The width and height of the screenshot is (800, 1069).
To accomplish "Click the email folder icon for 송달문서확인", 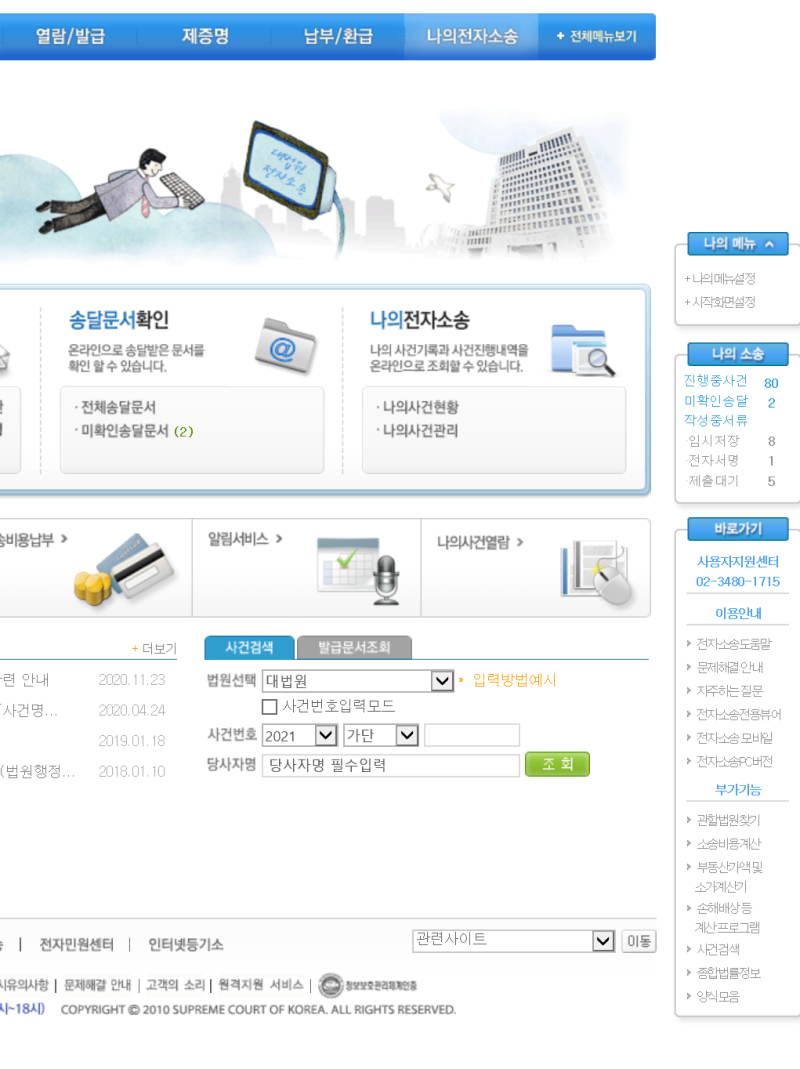I will pos(285,346).
